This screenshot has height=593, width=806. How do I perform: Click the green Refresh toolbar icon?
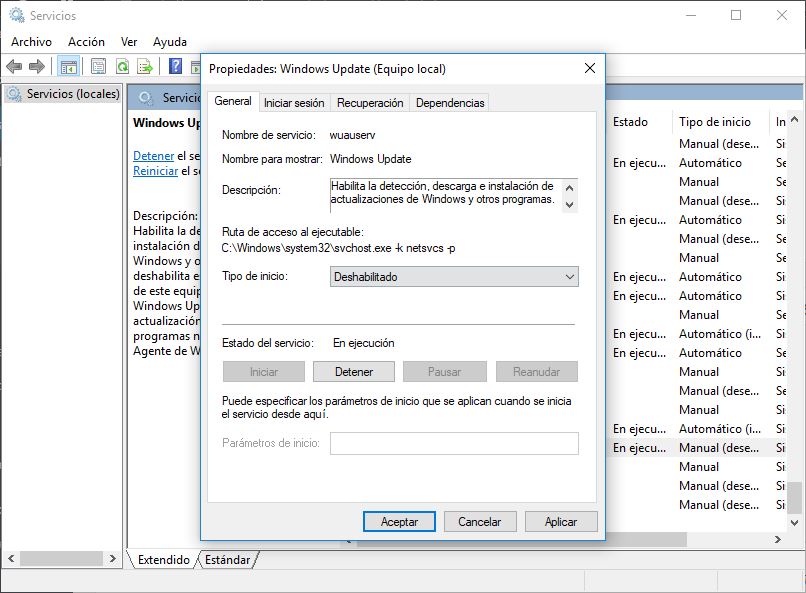click(x=122, y=67)
